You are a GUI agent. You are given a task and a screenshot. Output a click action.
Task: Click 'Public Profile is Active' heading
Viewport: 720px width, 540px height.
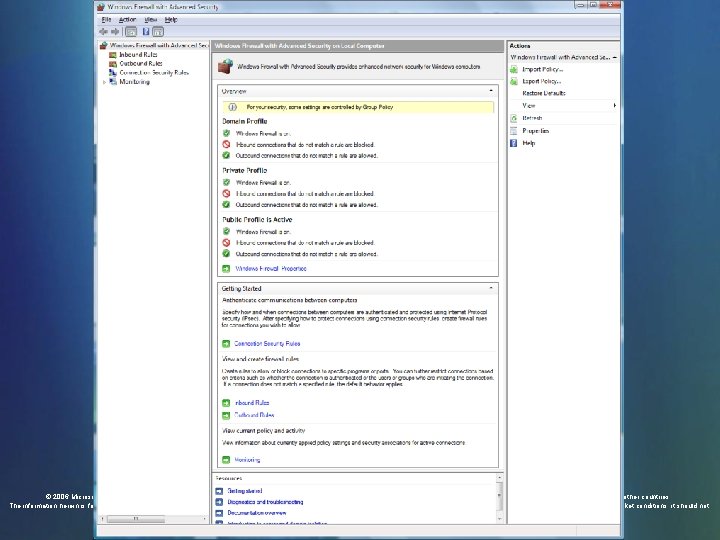click(257, 219)
